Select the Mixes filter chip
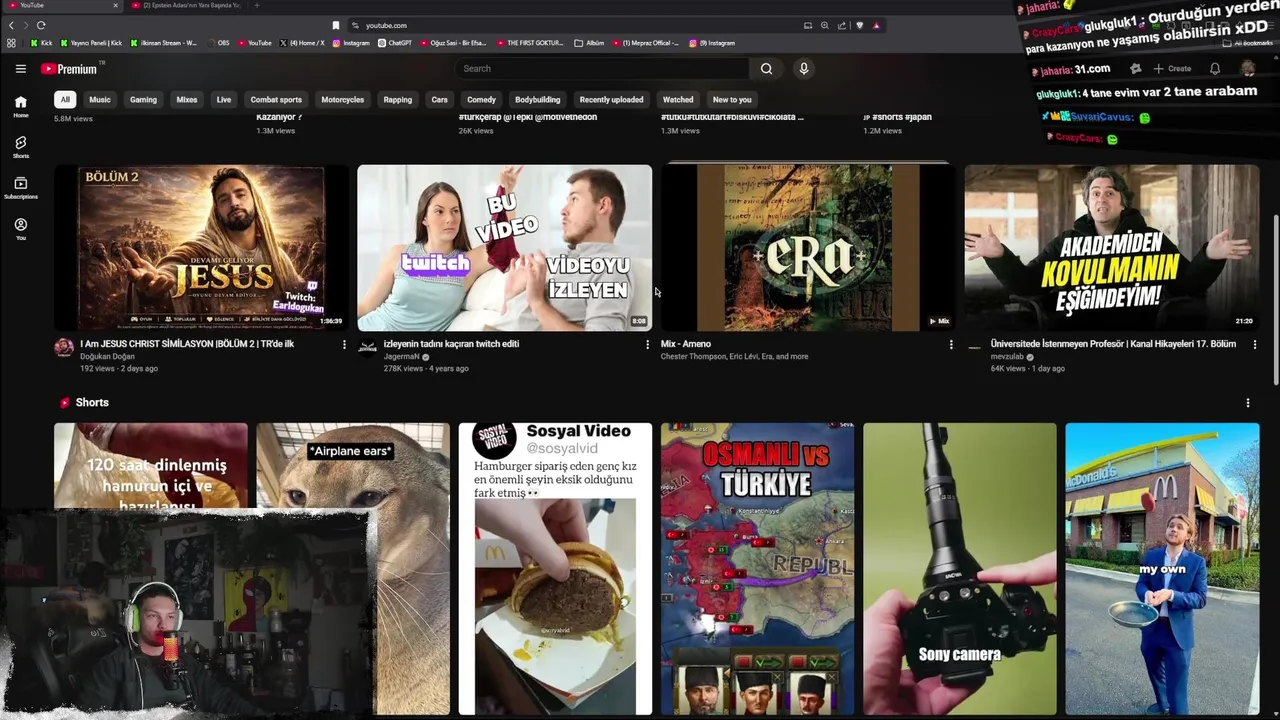Screen dimensions: 1280x720 coord(187,100)
